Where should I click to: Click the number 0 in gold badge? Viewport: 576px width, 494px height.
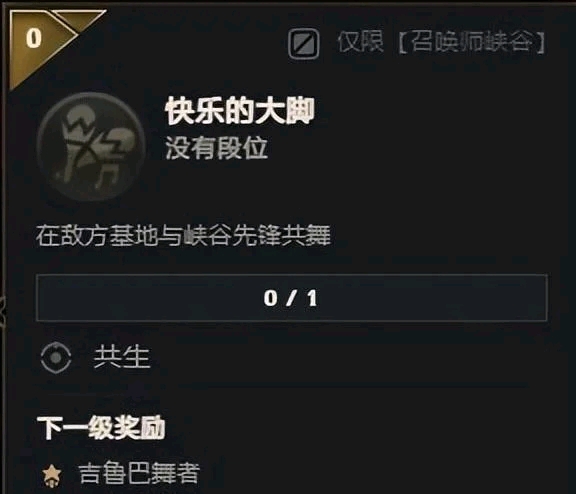(33, 38)
